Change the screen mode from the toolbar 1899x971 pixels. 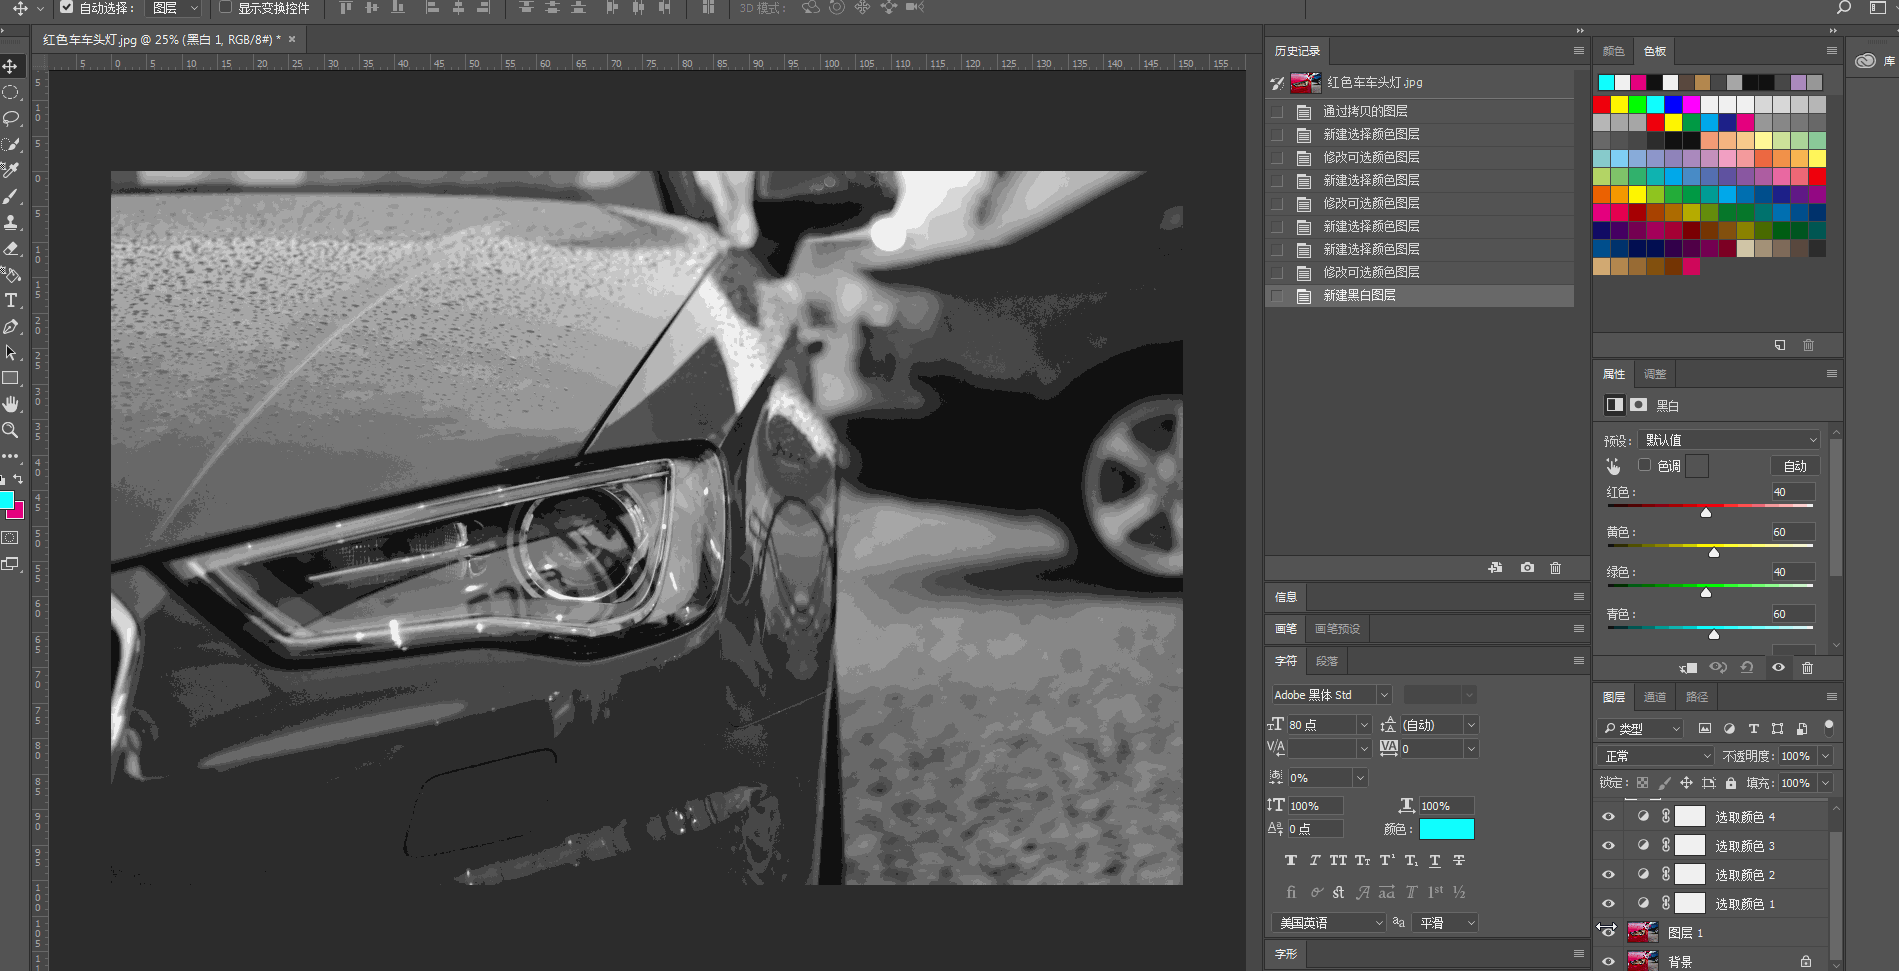tap(11, 564)
